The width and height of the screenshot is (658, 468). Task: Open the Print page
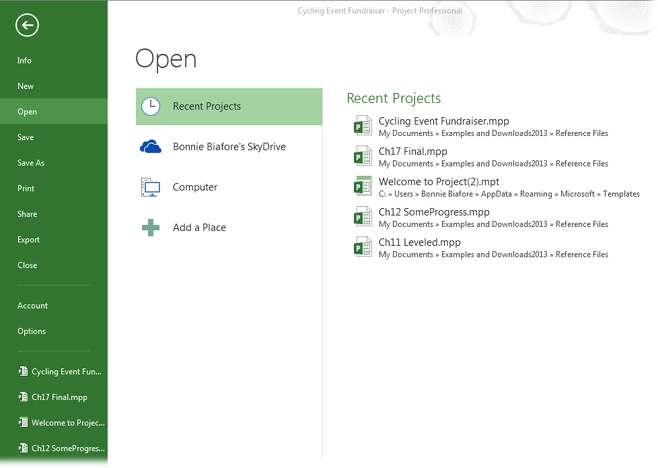[26, 188]
